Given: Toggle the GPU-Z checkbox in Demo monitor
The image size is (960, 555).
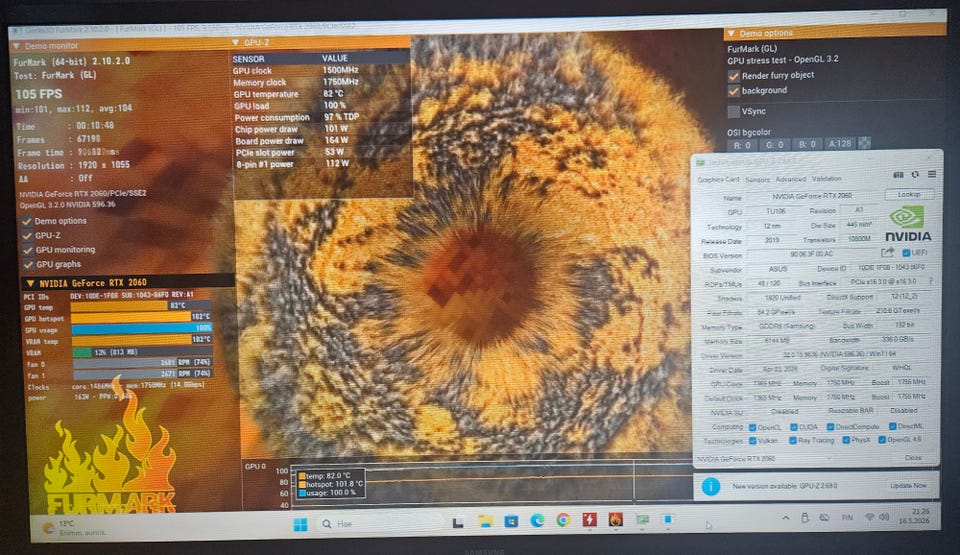Looking at the screenshot, I should tap(27, 236).
